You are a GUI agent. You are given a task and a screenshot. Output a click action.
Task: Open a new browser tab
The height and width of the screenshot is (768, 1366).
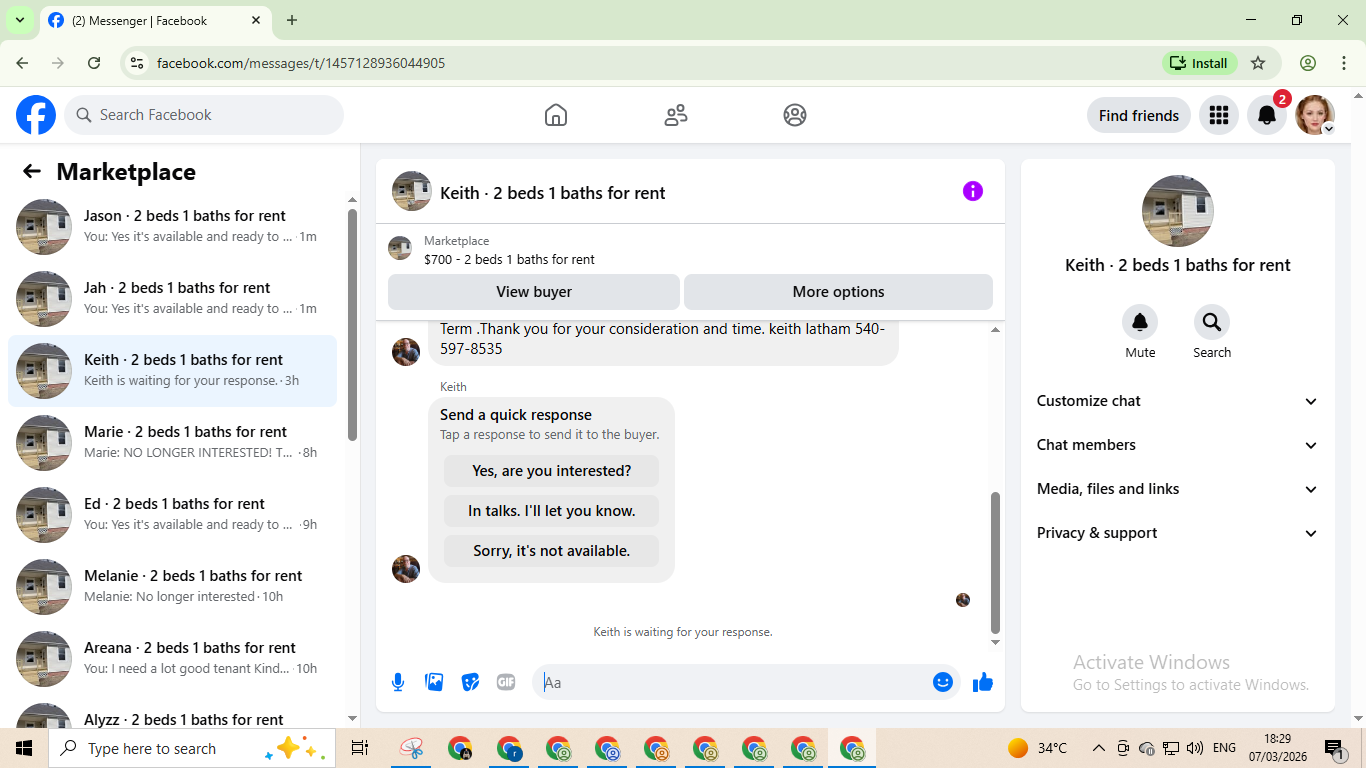292,20
